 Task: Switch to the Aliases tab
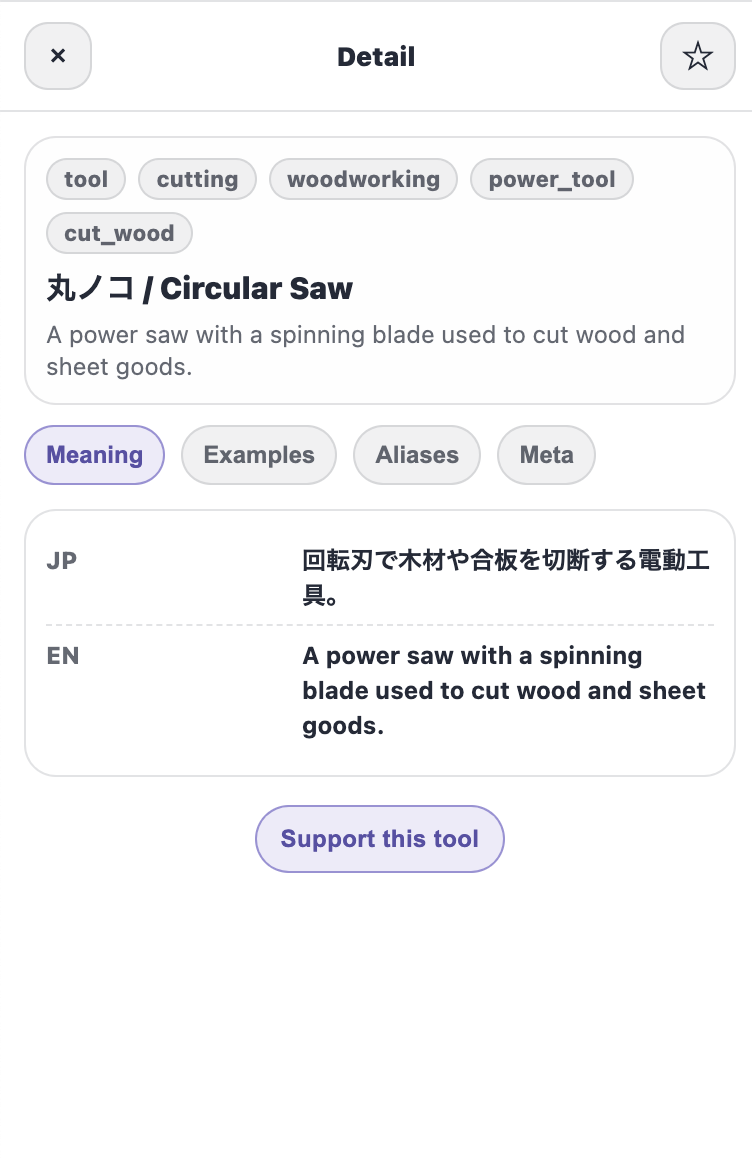pos(416,455)
